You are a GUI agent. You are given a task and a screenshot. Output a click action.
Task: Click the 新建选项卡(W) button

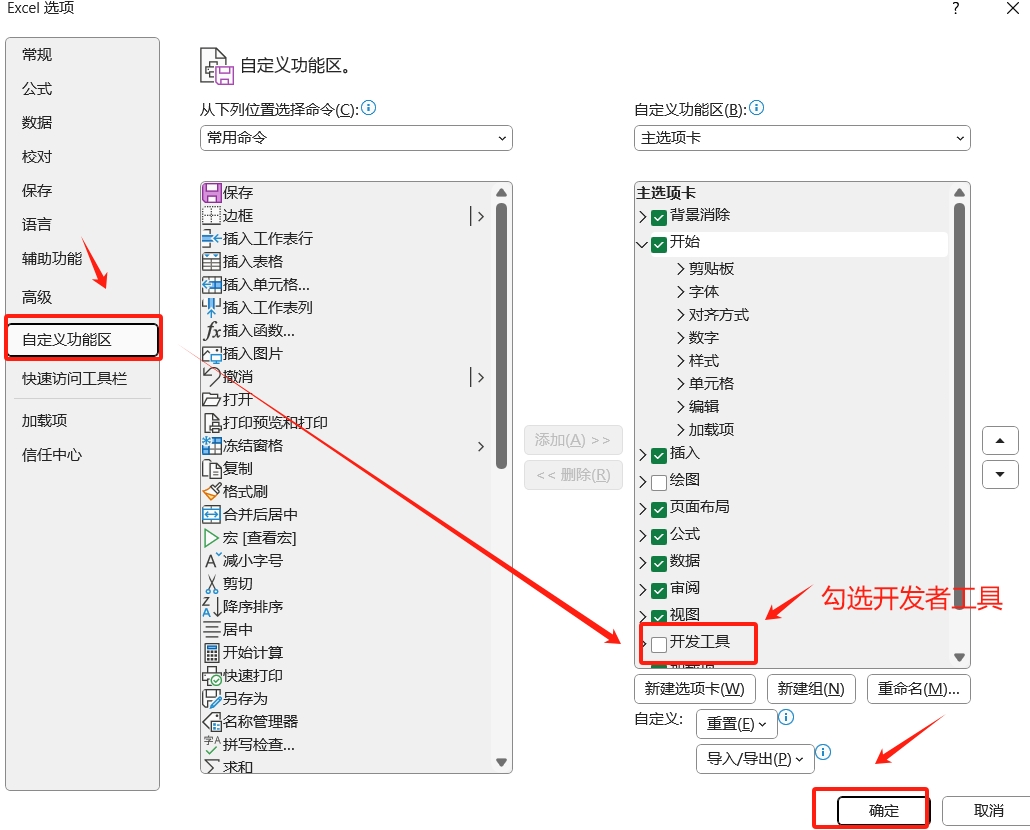[695, 689]
